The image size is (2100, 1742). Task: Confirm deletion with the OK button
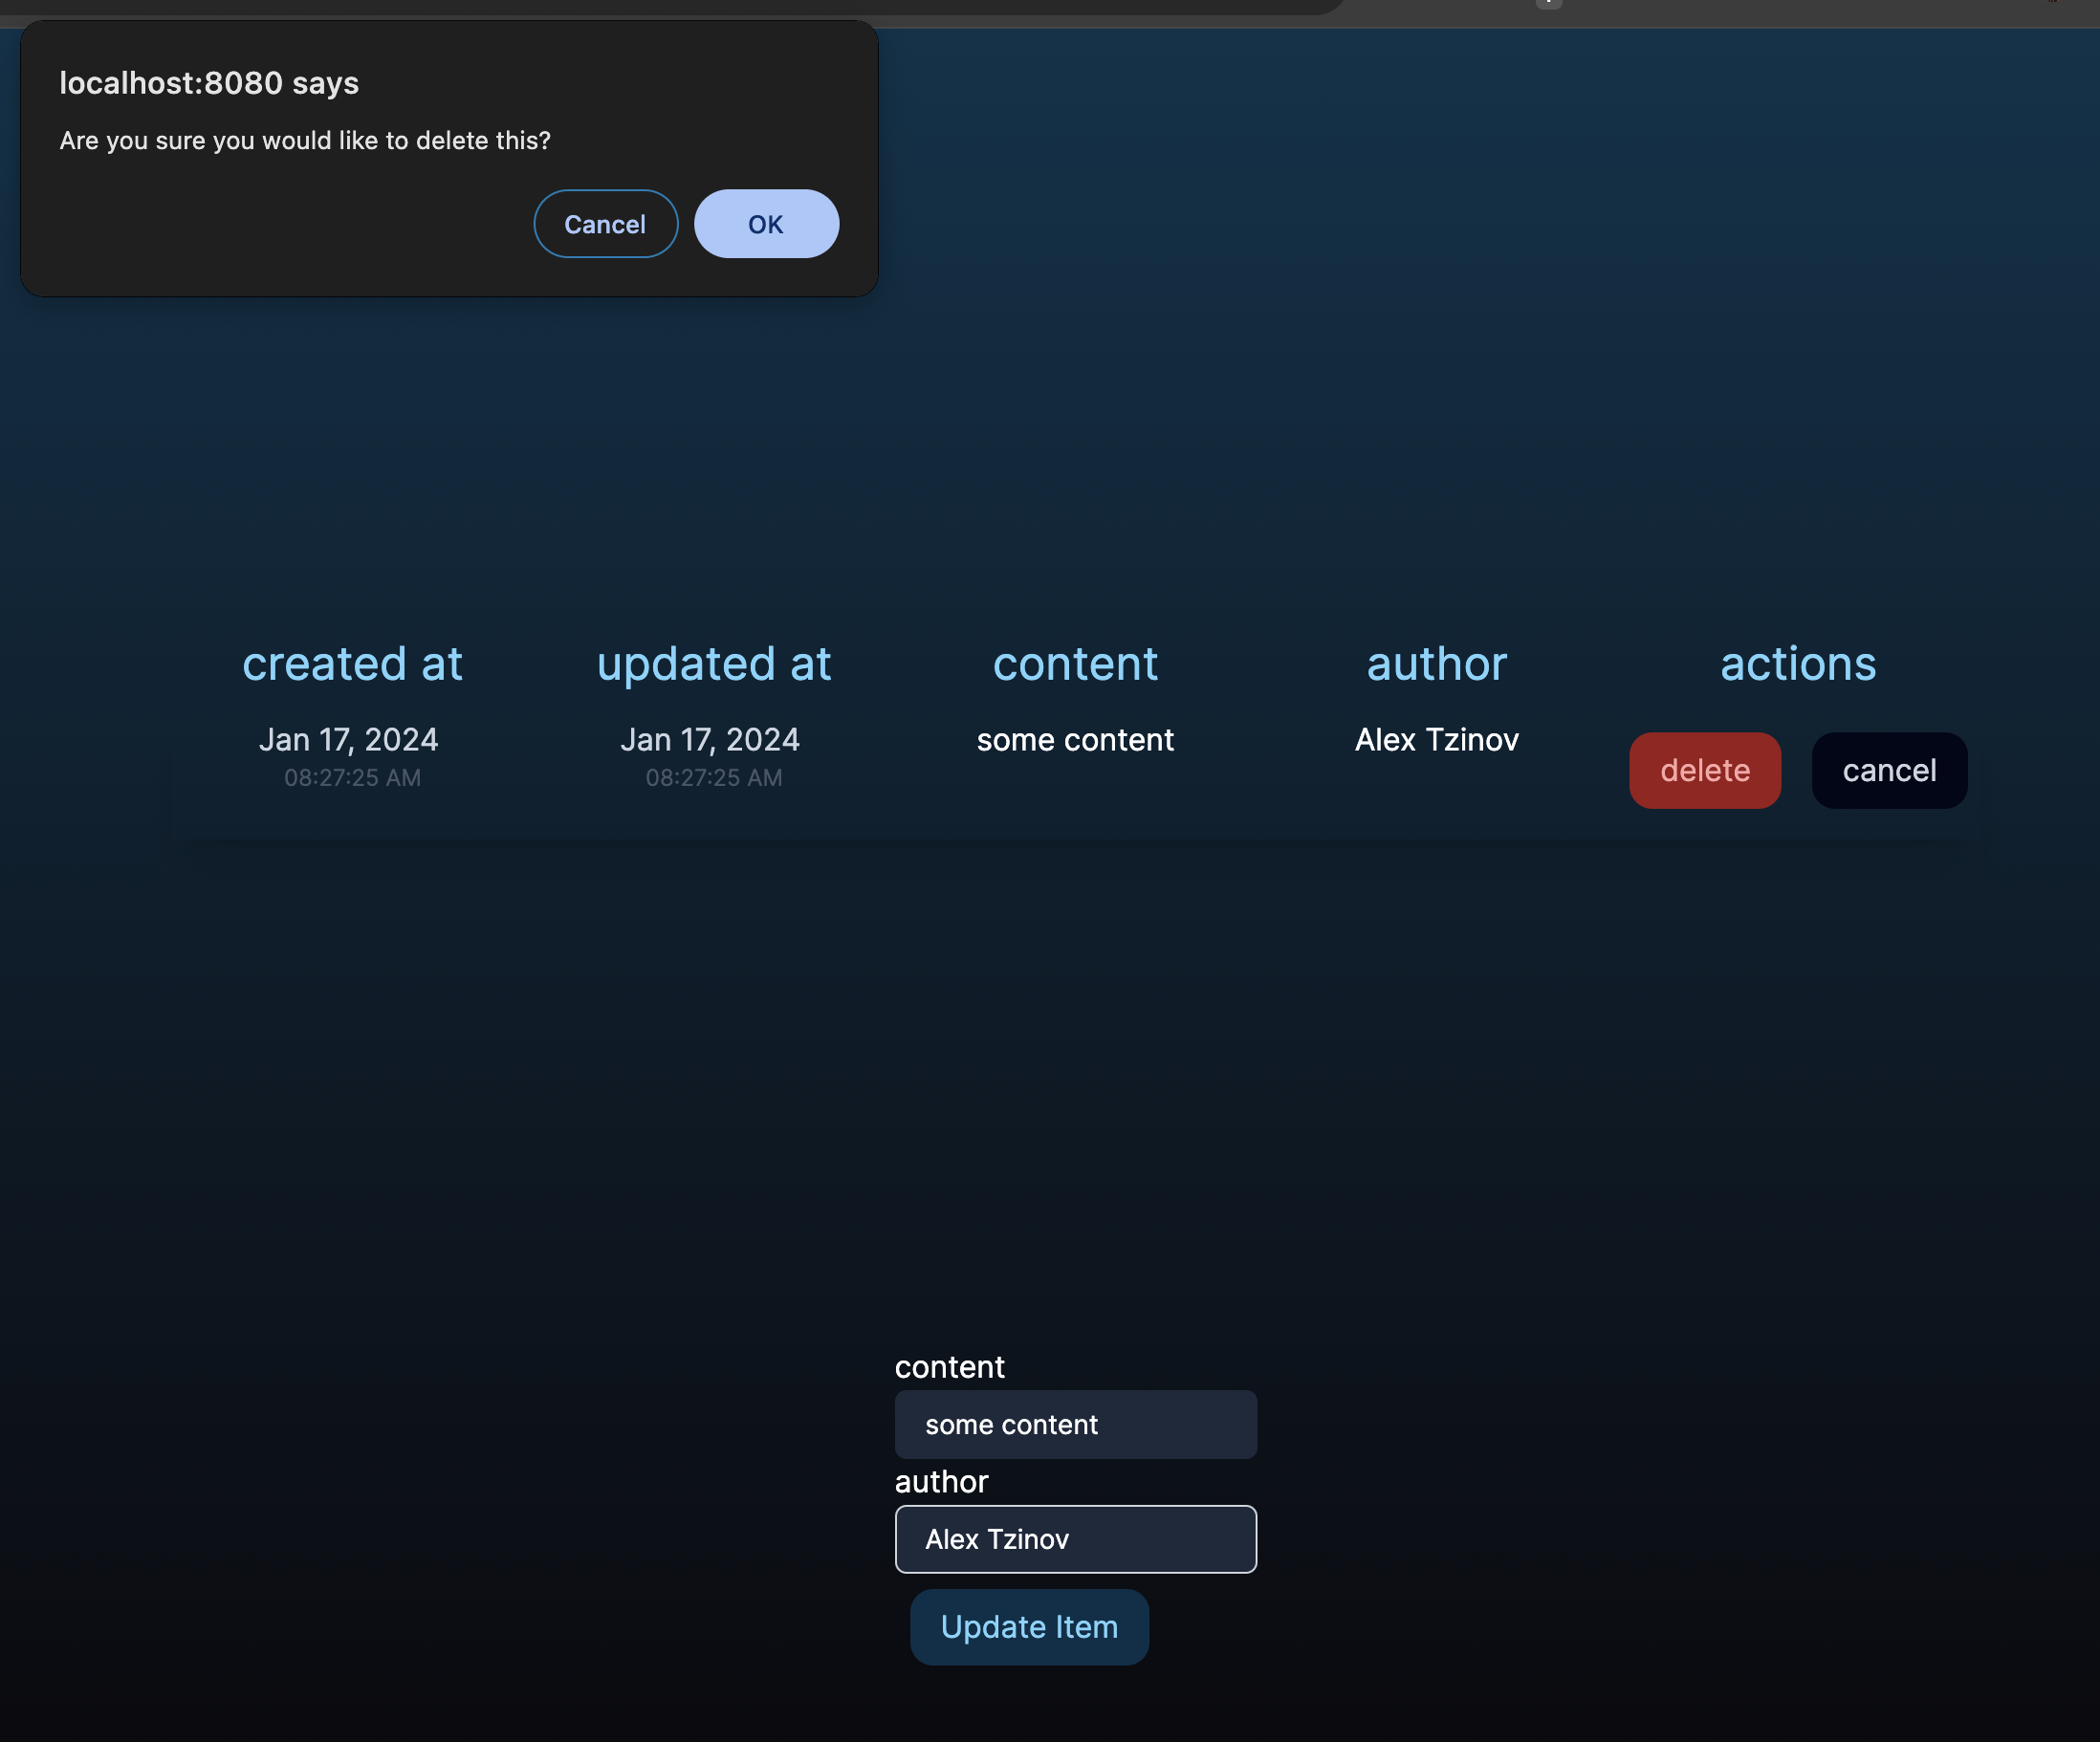[766, 224]
